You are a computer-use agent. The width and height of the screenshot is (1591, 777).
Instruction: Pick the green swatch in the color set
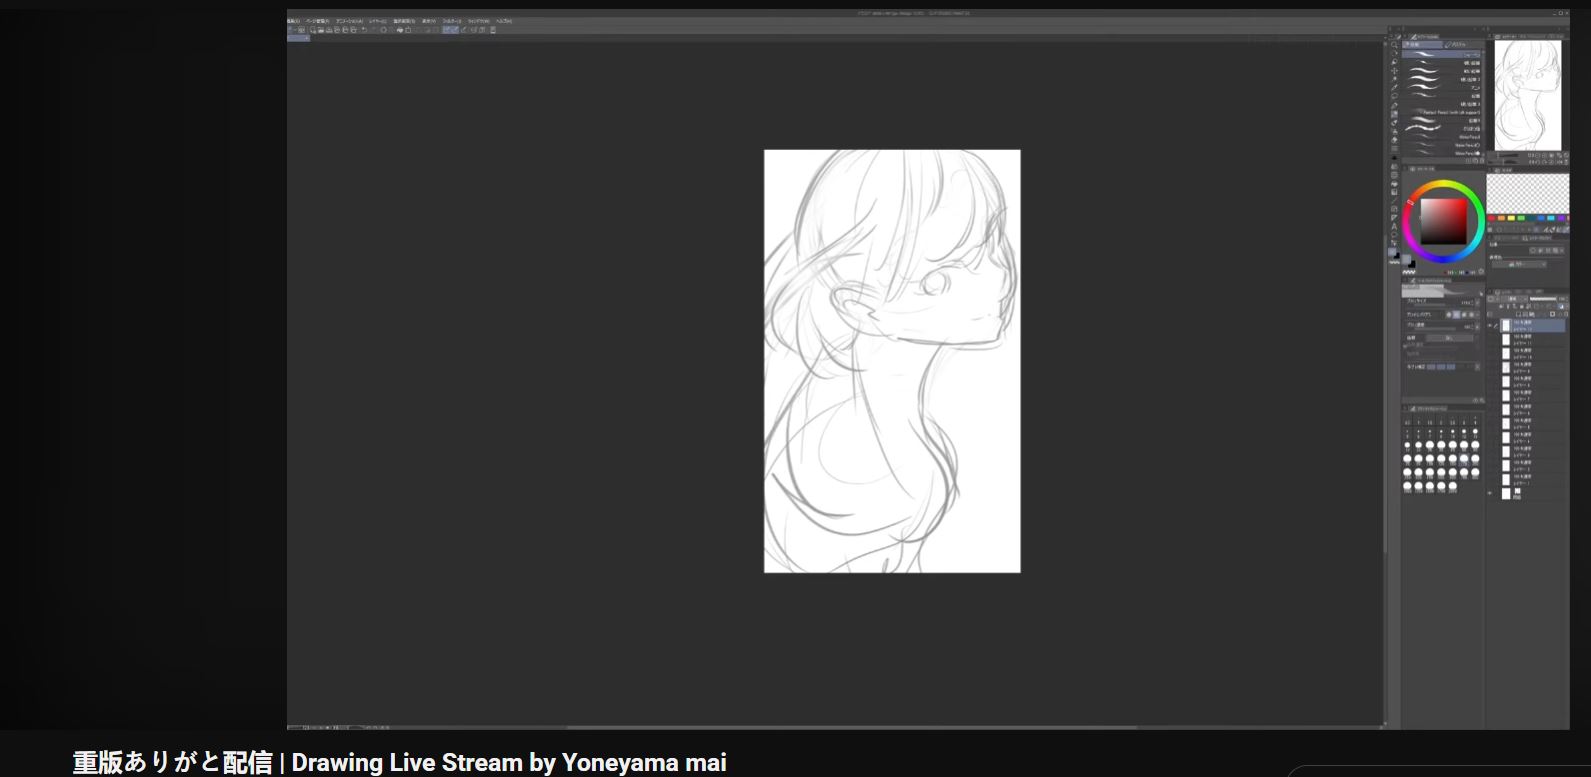[1521, 218]
